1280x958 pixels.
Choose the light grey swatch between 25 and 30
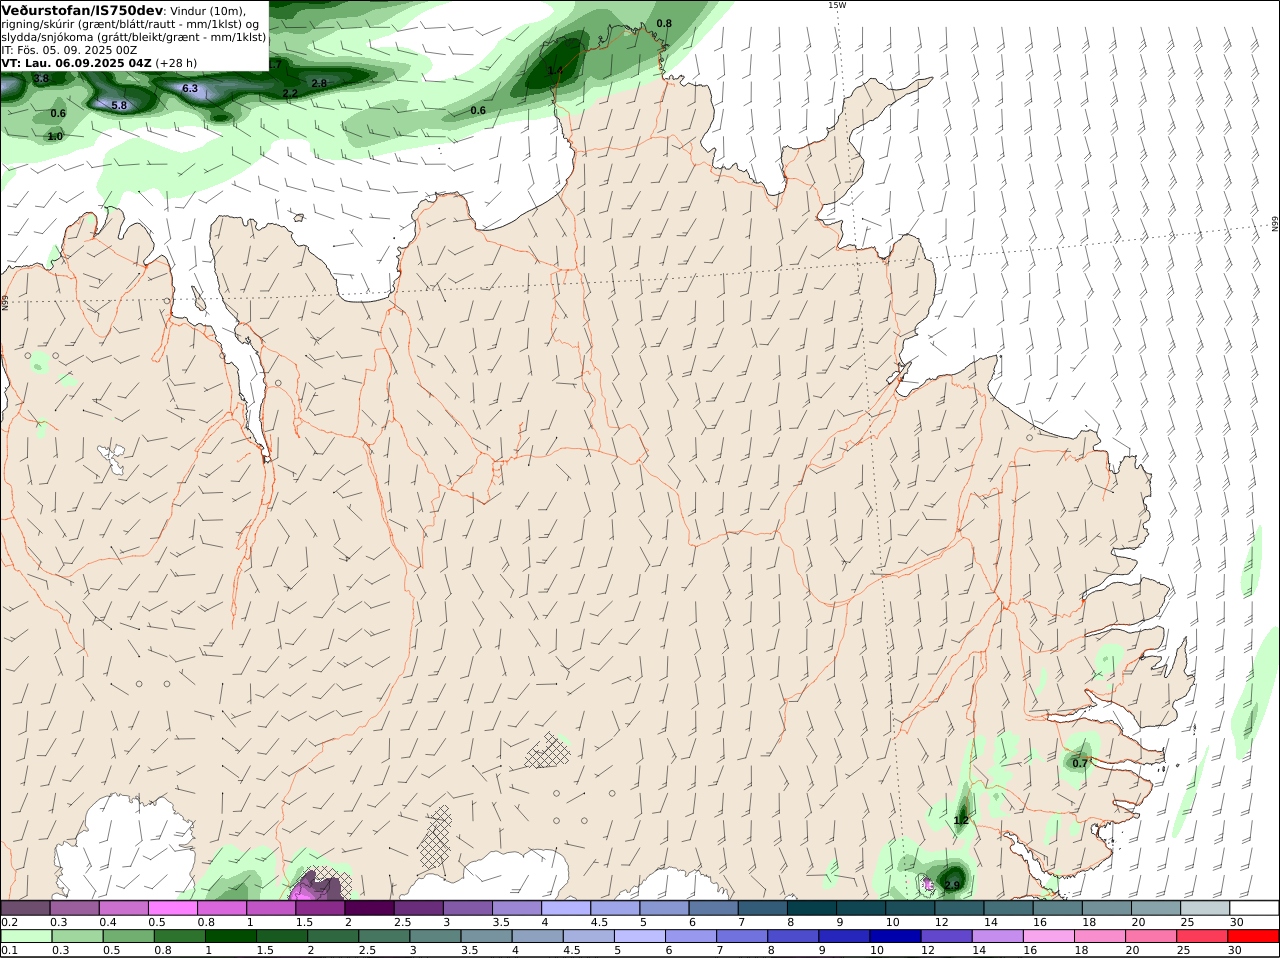coord(1205,907)
